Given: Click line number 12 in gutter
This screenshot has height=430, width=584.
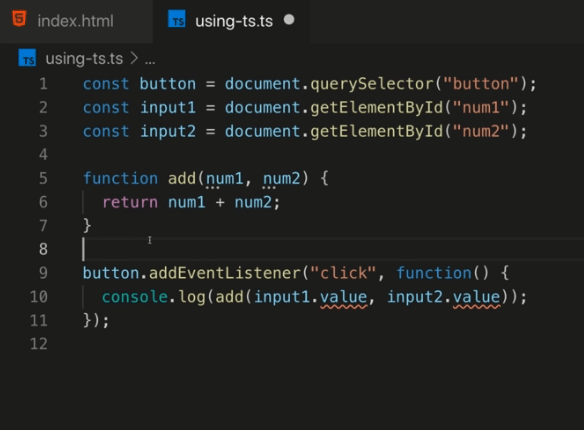Looking at the screenshot, I should [x=39, y=344].
